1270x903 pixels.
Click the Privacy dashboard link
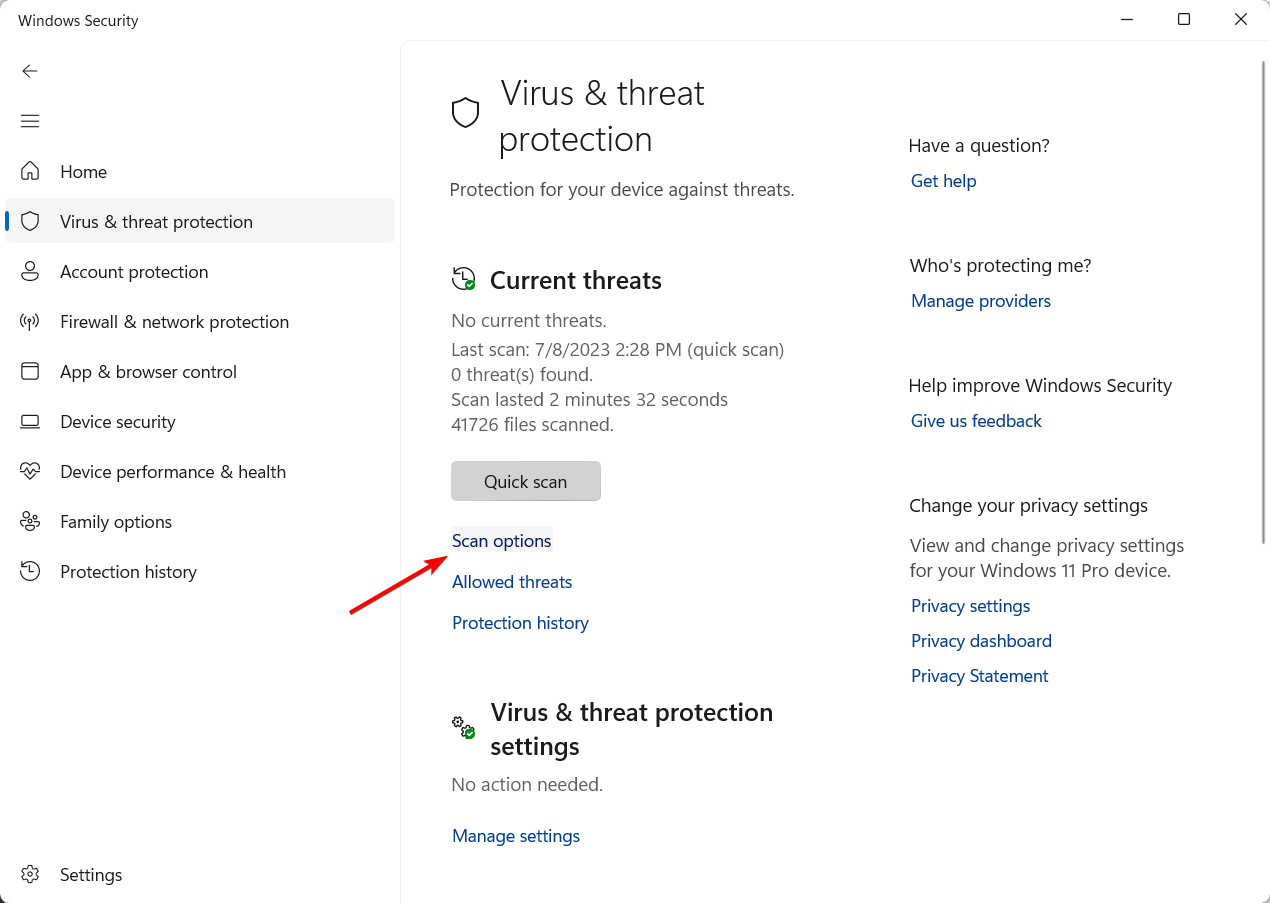pyautogui.click(x=981, y=641)
